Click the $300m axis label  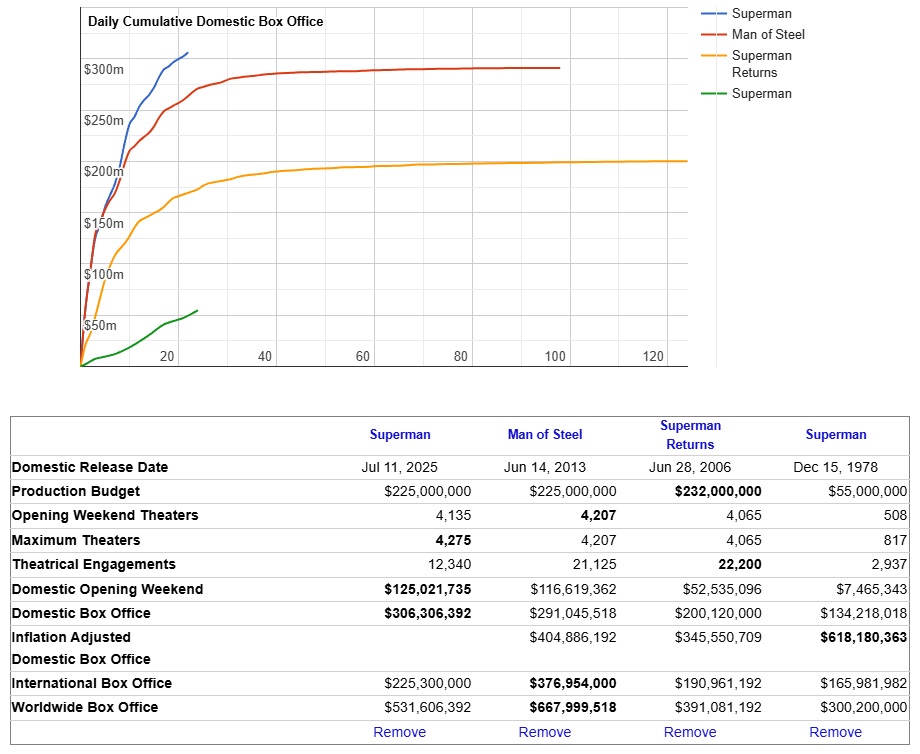(104, 70)
